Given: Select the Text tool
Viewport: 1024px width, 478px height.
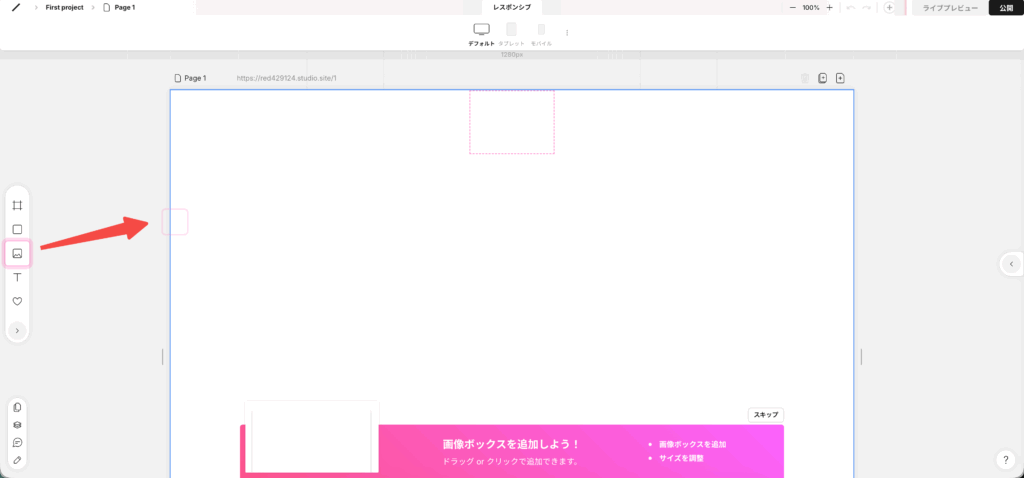Looking at the screenshot, I should tap(17, 277).
